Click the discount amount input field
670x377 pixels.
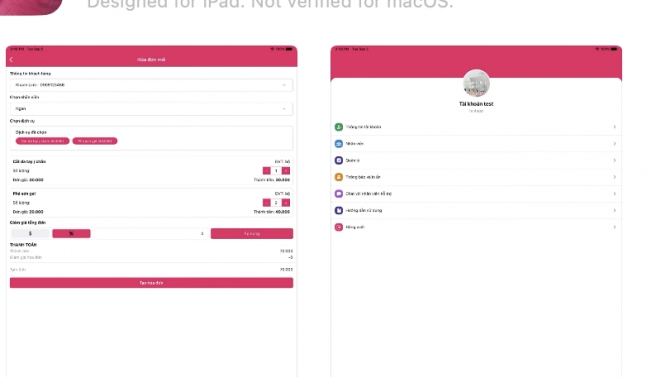tap(150, 233)
